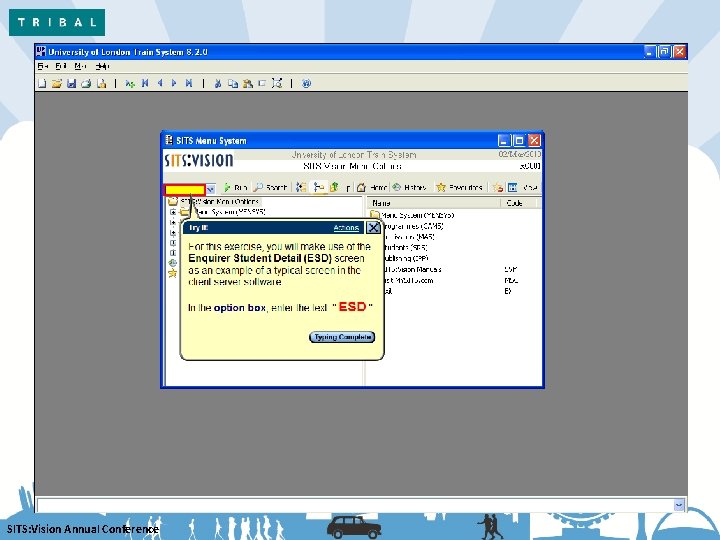Viewport: 720px width, 540px height.
Task: Click the yellow option box field
Action: pyautogui.click(x=185, y=189)
